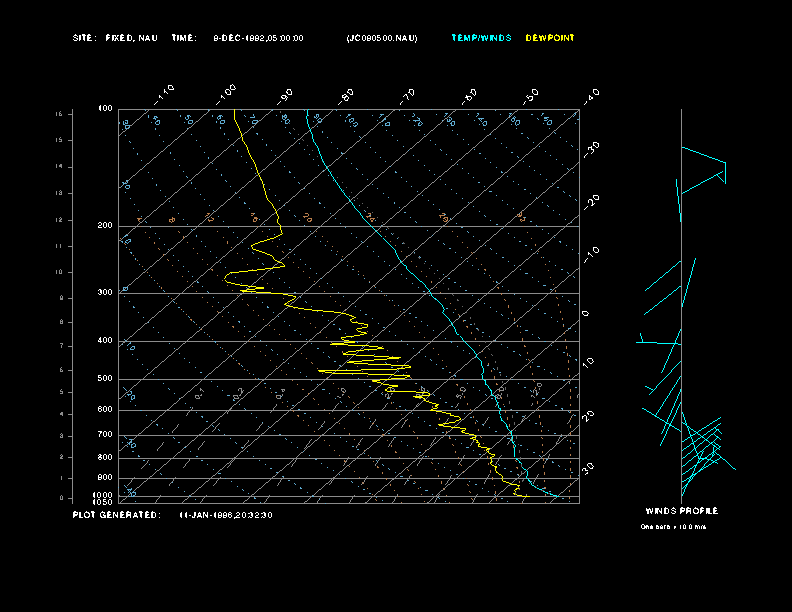Click the -40 temperature axis label
Viewport: 792px width, 612px height.
tap(591, 95)
